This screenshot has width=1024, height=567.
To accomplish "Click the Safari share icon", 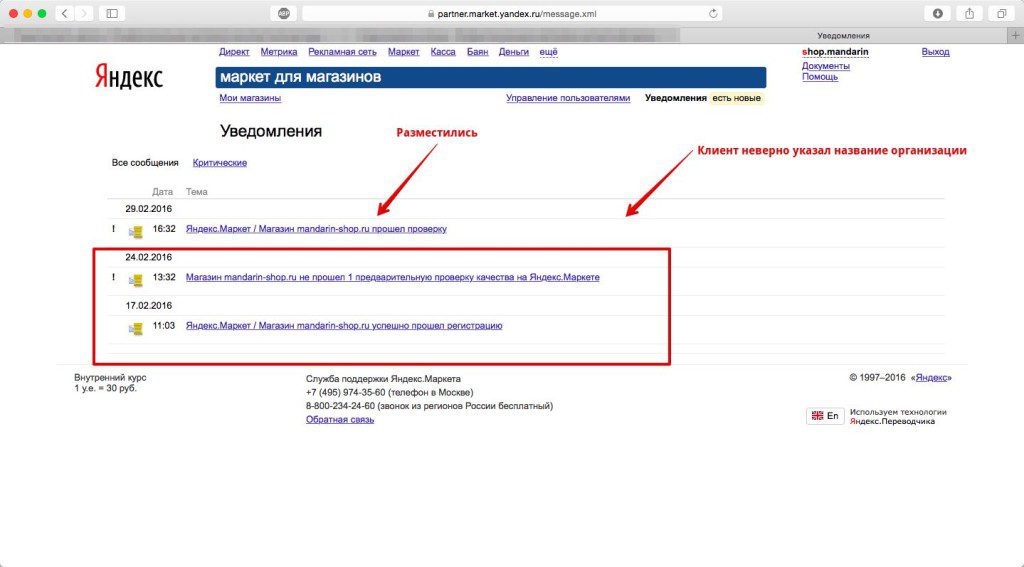I will click(969, 13).
